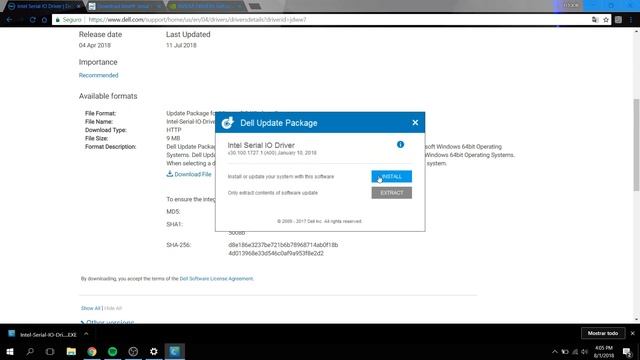Open Windows search from taskbar
Viewport: 640px width, 360px height.
30,351
